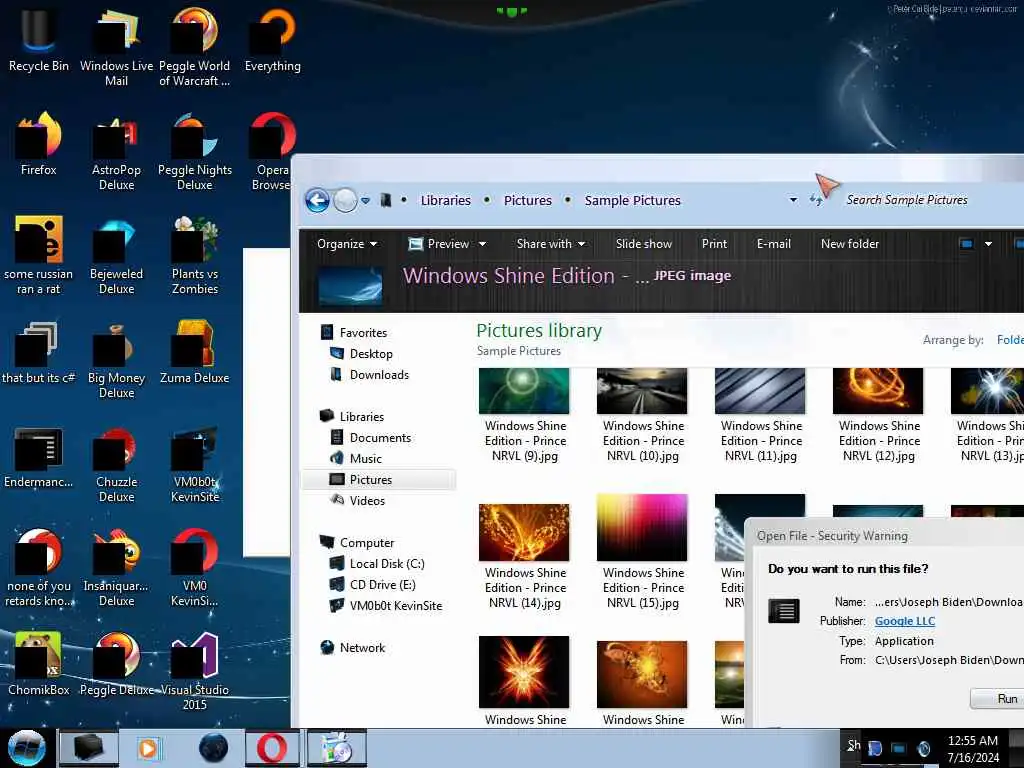The width and height of the screenshot is (1024, 768).
Task: Open Bejeweled Deluxe desktop icon
Action: (116, 255)
